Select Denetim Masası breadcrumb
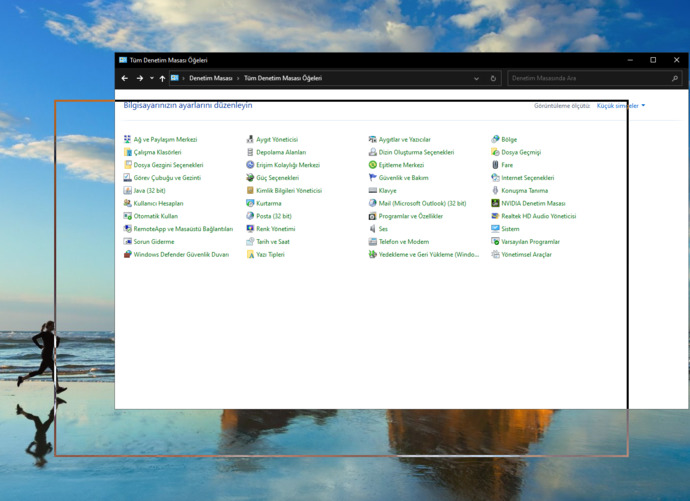This screenshot has height=501, width=690. tap(210, 78)
